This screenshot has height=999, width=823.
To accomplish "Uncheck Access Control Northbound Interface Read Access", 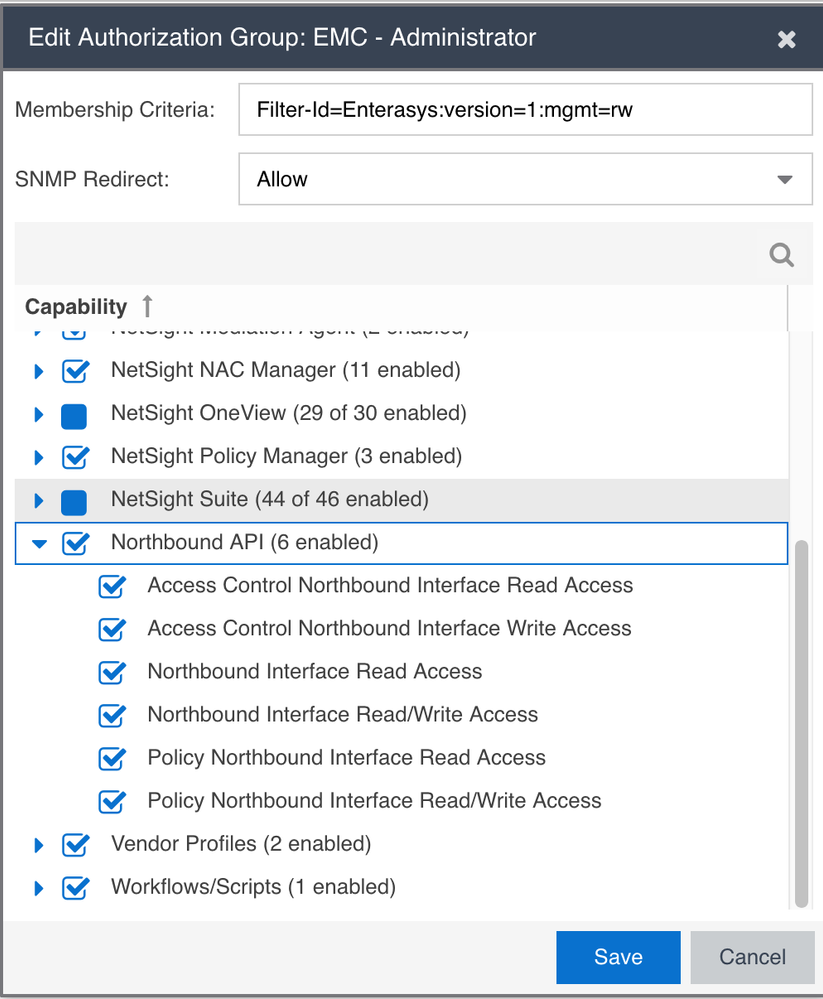I will coord(112,586).
